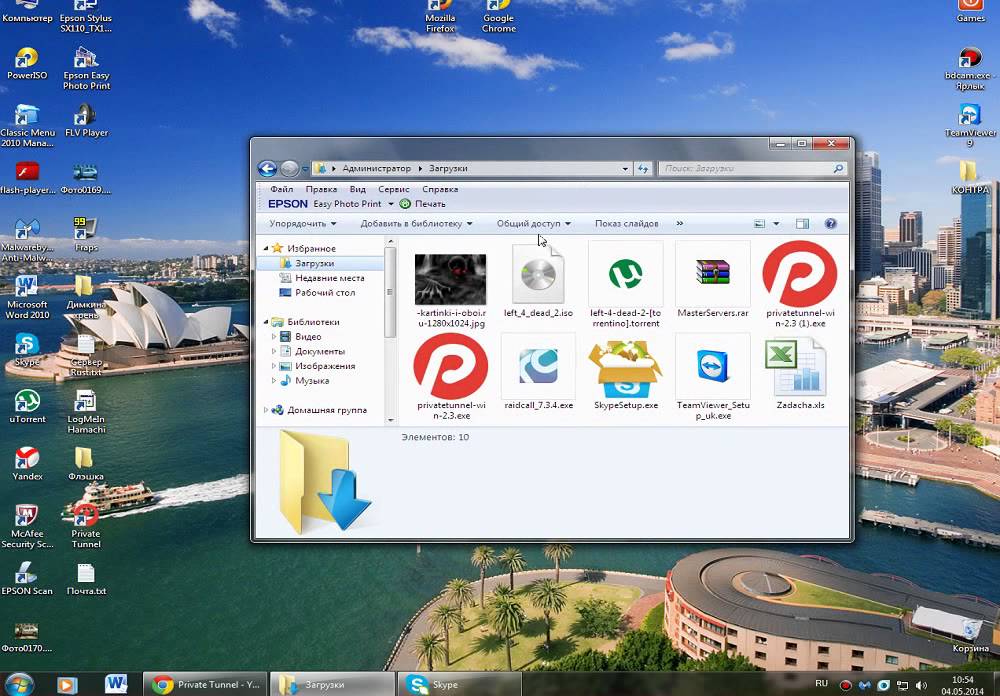Select the Zadacha.xls spreadsheet
Screen dimensions: 1000x696
(800, 372)
